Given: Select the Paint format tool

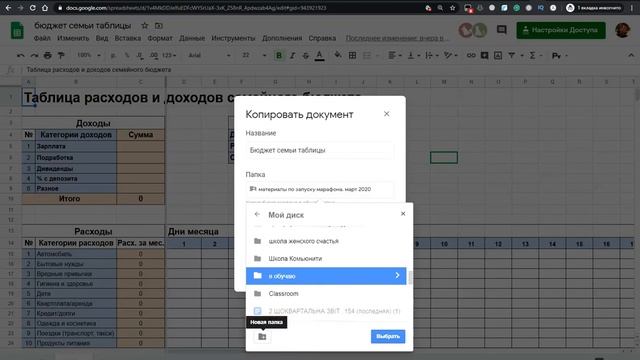Looking at the screenshot, I should [61, 55].
